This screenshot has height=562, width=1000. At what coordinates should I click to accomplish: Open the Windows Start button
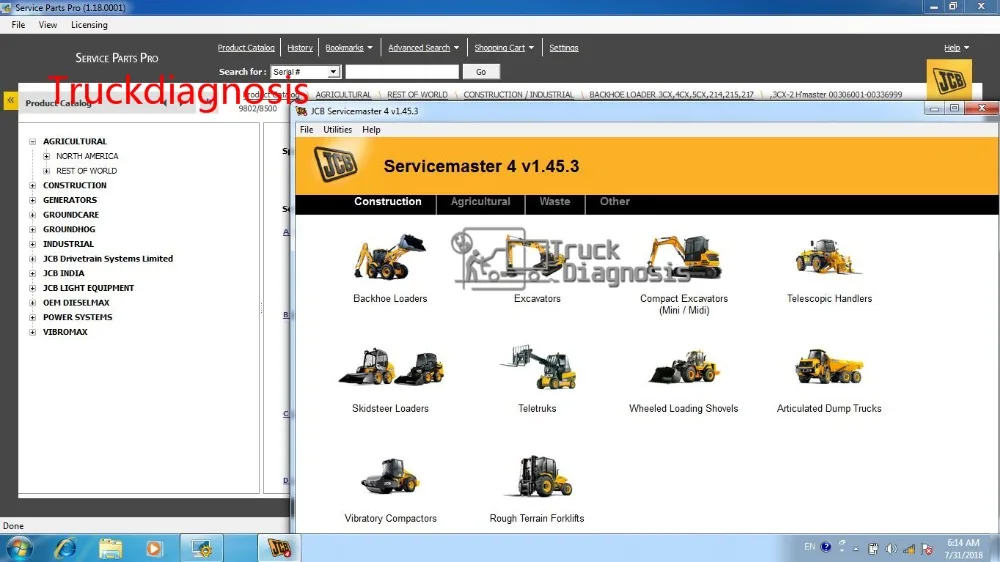click(18, 549)
